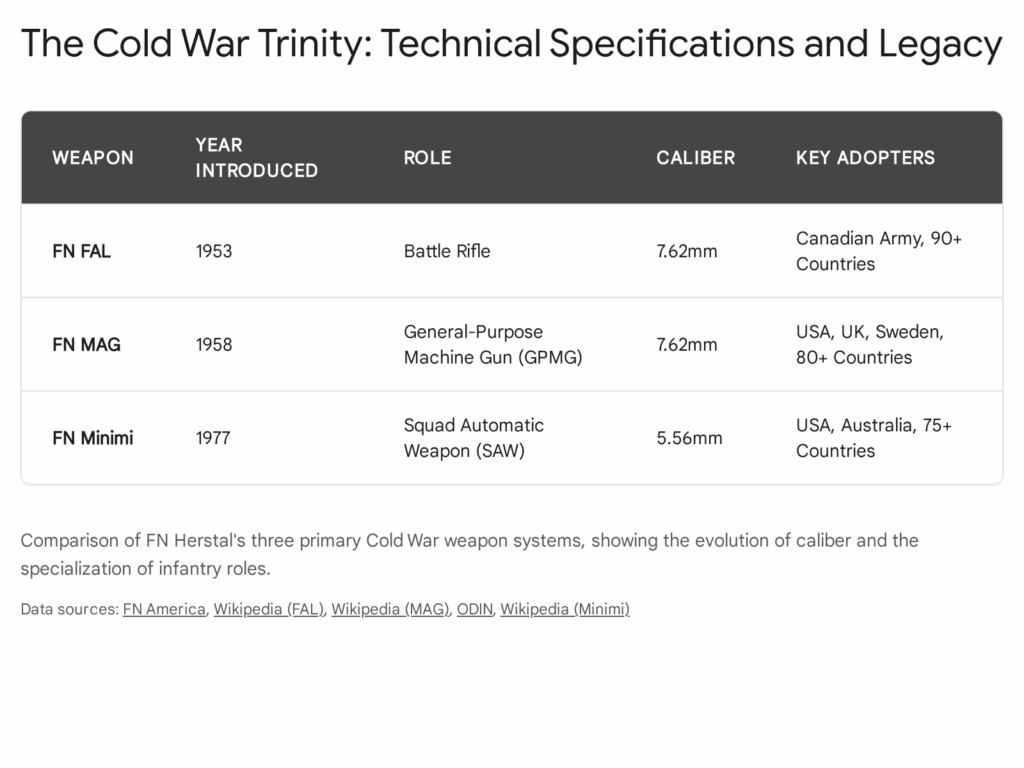Click the KEY ADOPTERS column header
The height and width of the screenshot is (768, 1024).
point(865,158)
